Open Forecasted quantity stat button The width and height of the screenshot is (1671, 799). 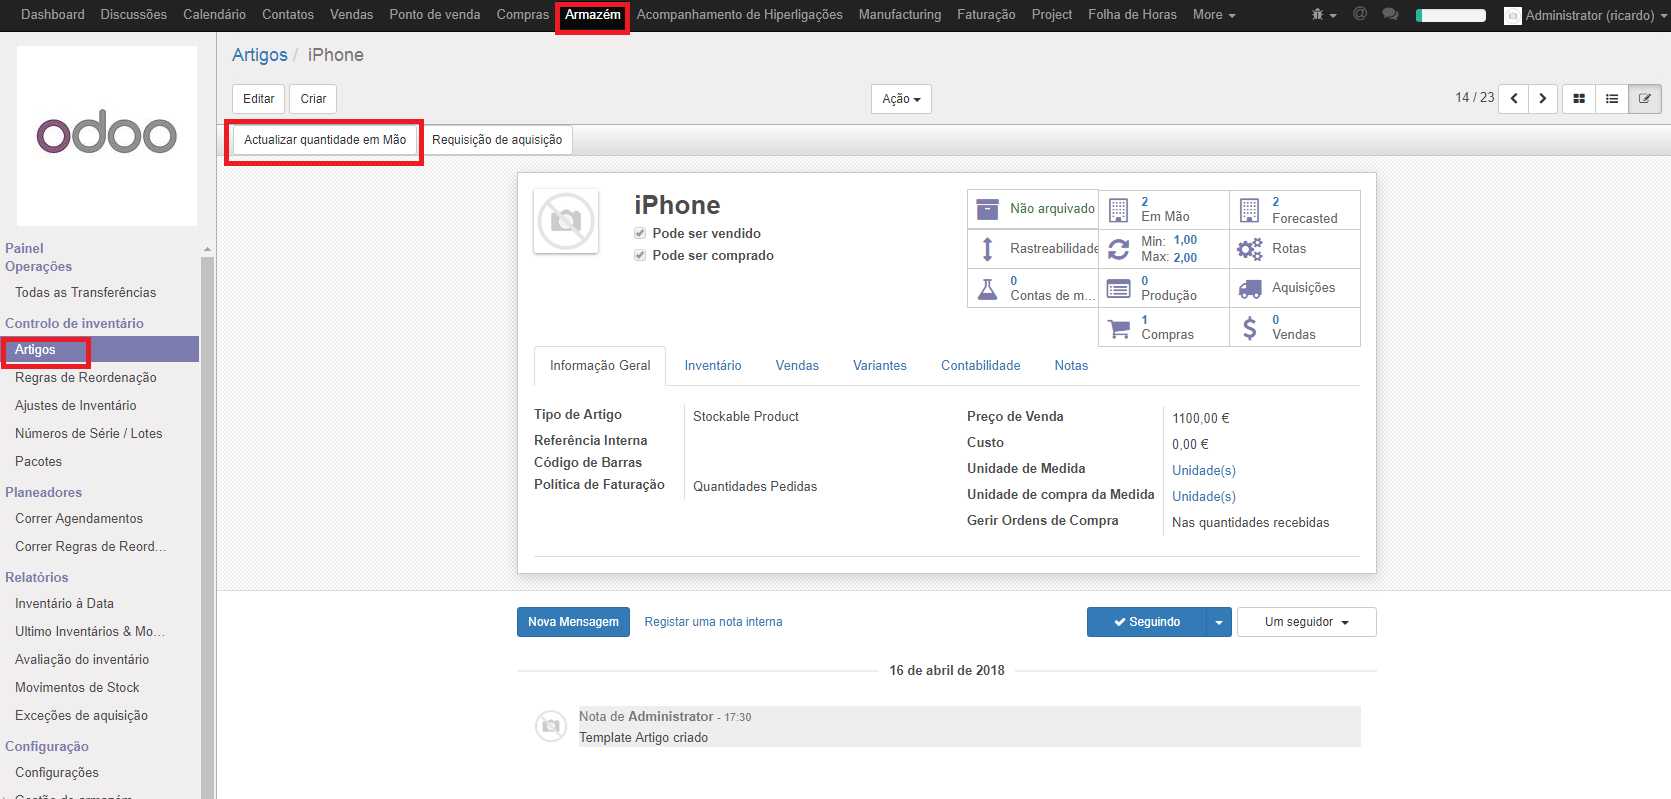point(1295,209)
